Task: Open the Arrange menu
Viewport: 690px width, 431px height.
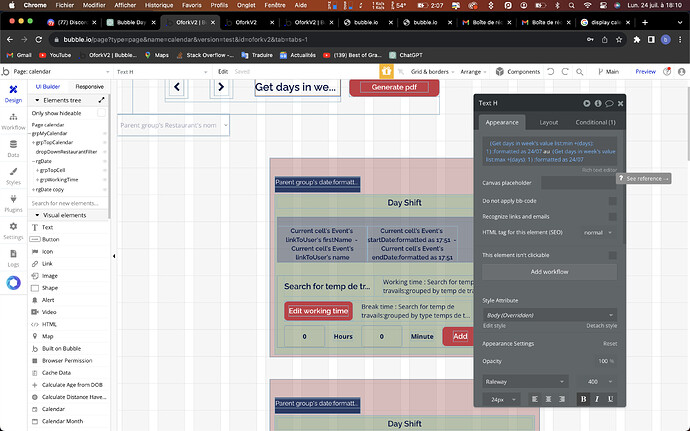Action: pyautogui.click(x=473, y=71)
